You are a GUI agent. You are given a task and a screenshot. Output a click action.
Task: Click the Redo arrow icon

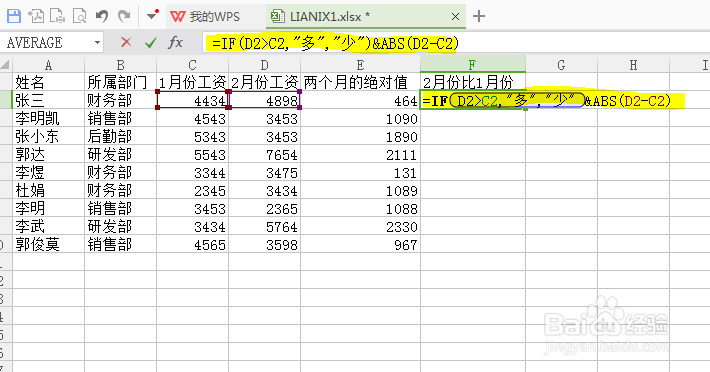click(x=124, y=16)
